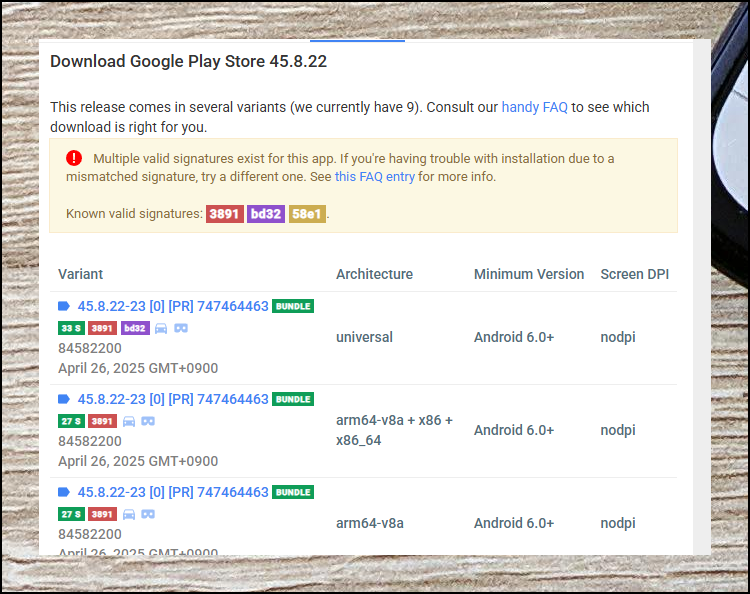
Task: Open the handy FAQ link
Action: click(x=534, y=107)
